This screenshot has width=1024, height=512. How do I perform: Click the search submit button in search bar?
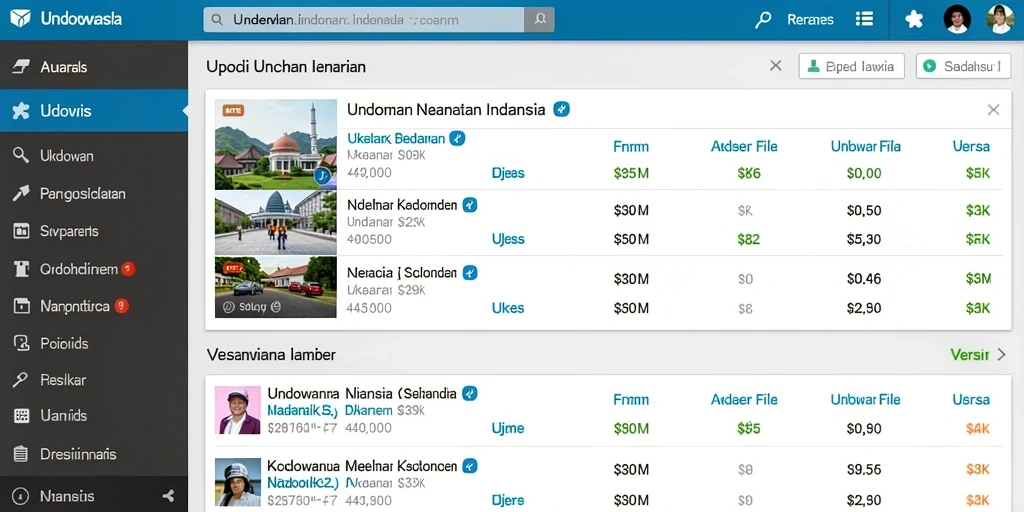(539, 20)
